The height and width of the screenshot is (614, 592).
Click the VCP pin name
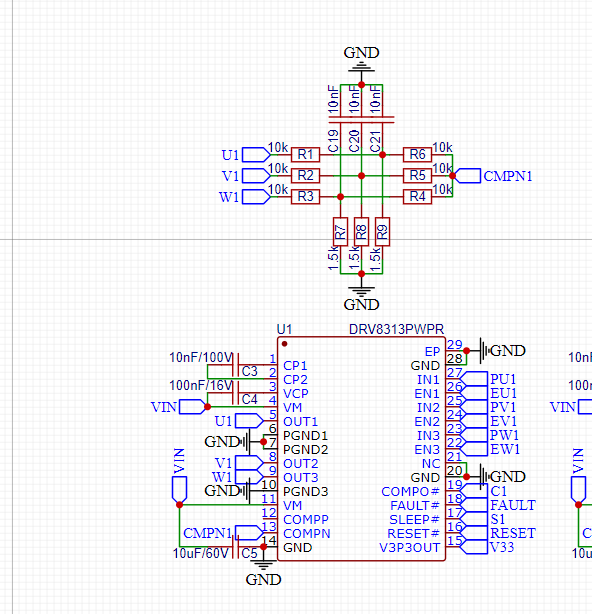pos(296,393)
